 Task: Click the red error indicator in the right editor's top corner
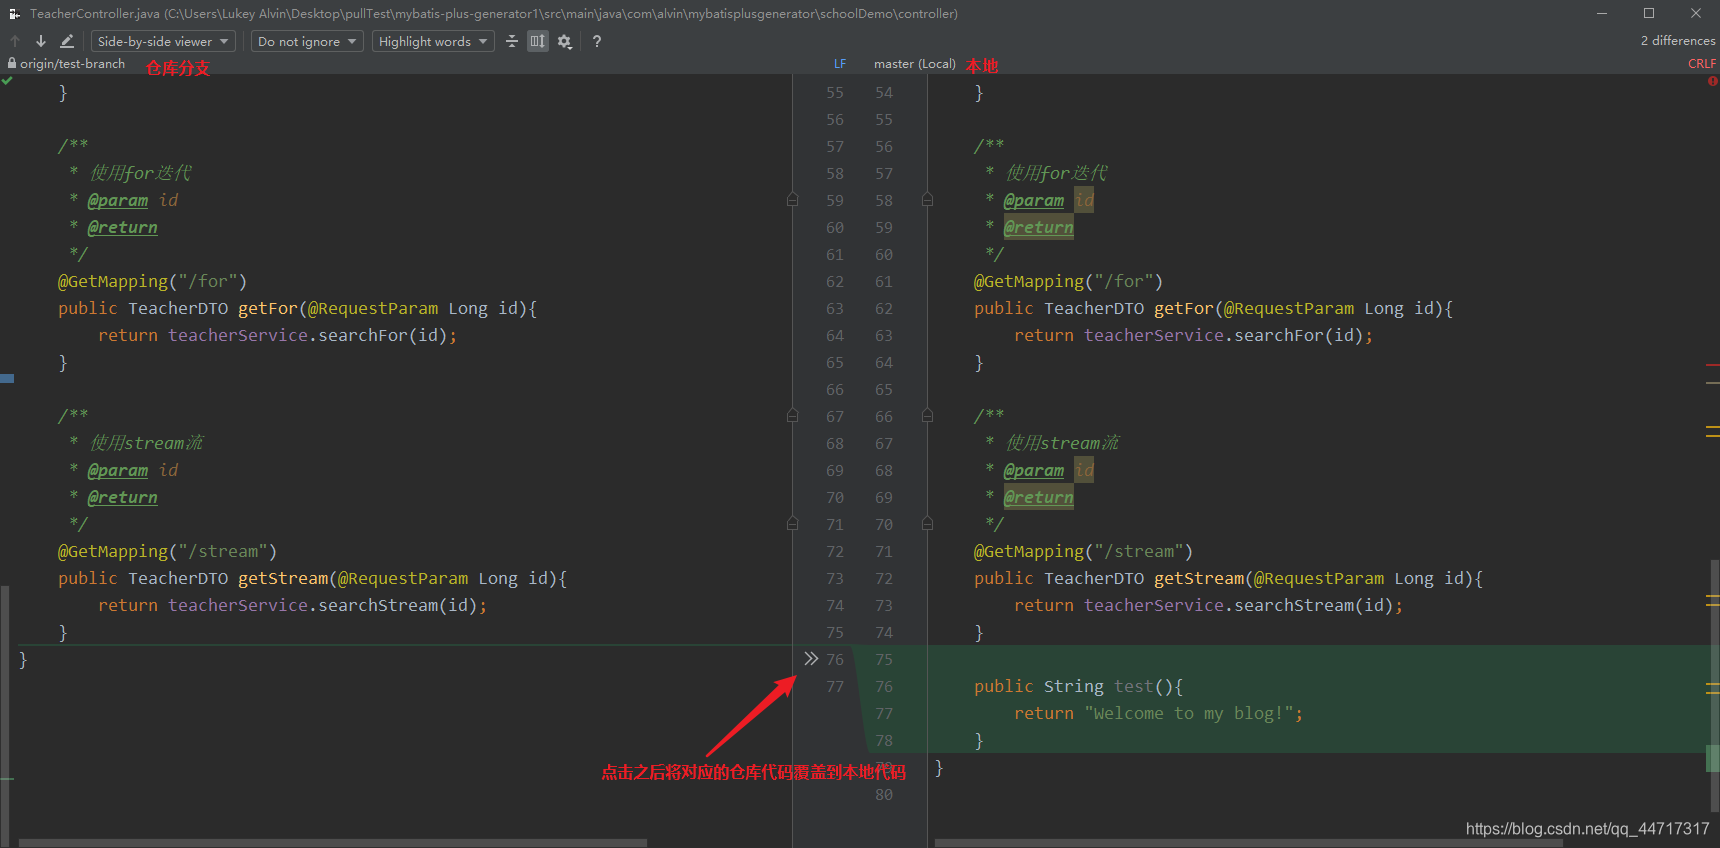click(x=1712, y=81)
